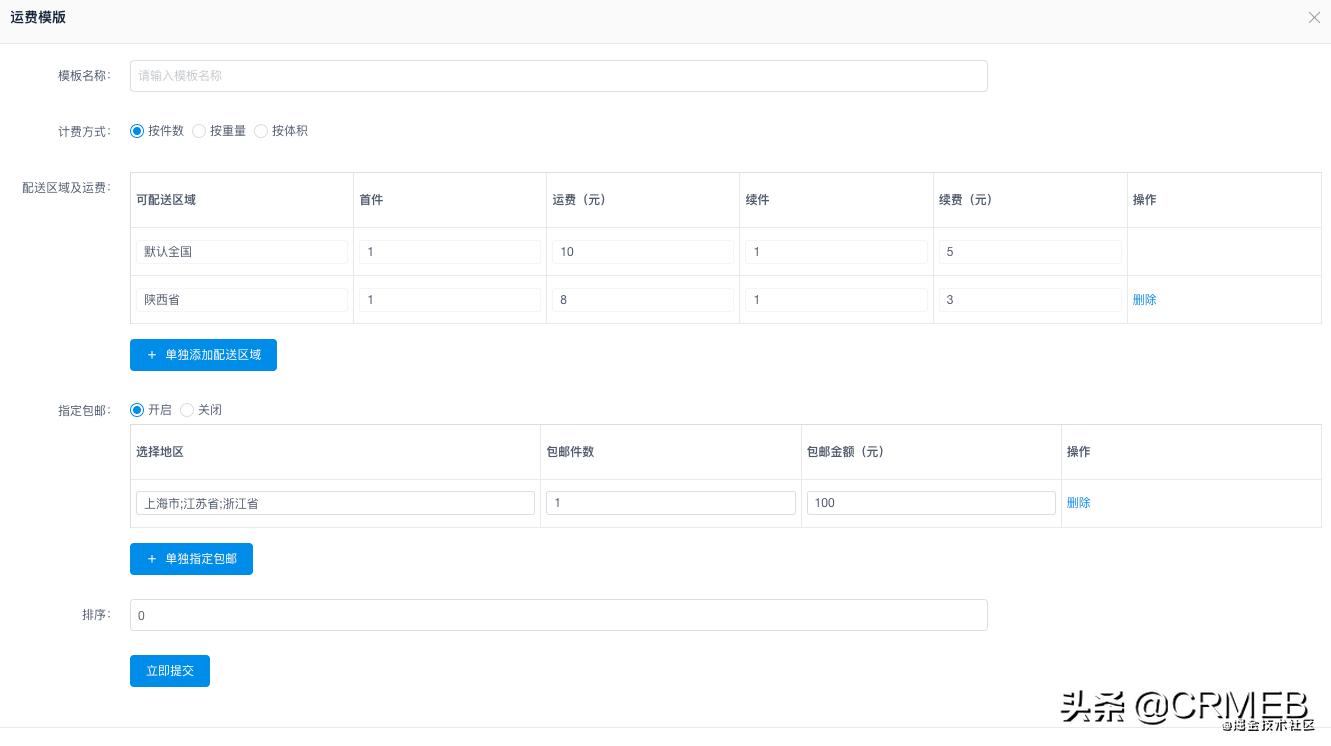Submit form with 立即提交 button
1331x746 pixels.
pyautogui.click(x=170, y=671)
